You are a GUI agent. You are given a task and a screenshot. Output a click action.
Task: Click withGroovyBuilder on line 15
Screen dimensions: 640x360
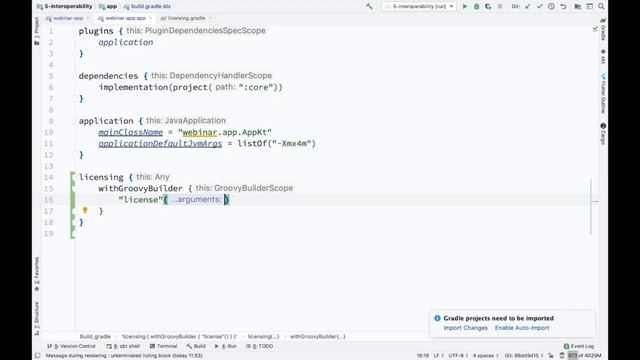point(140,188)
